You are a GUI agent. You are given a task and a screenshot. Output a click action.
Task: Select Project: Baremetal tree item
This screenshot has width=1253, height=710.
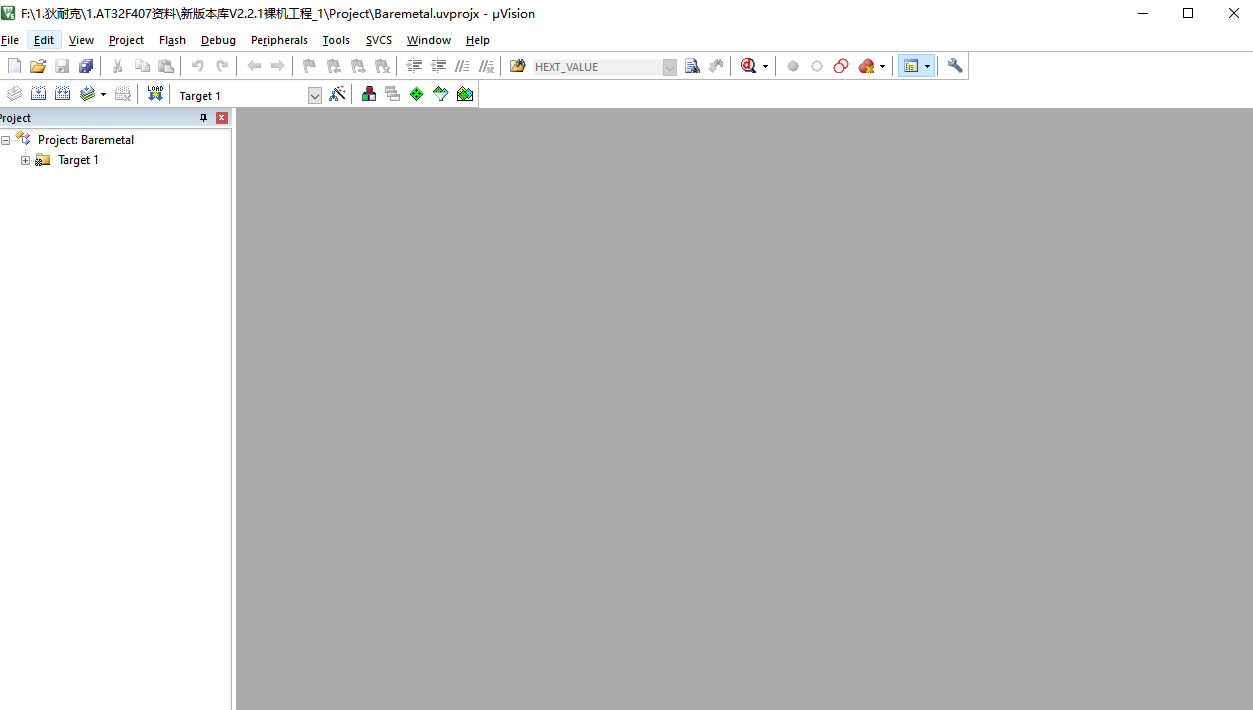[86, 140]
